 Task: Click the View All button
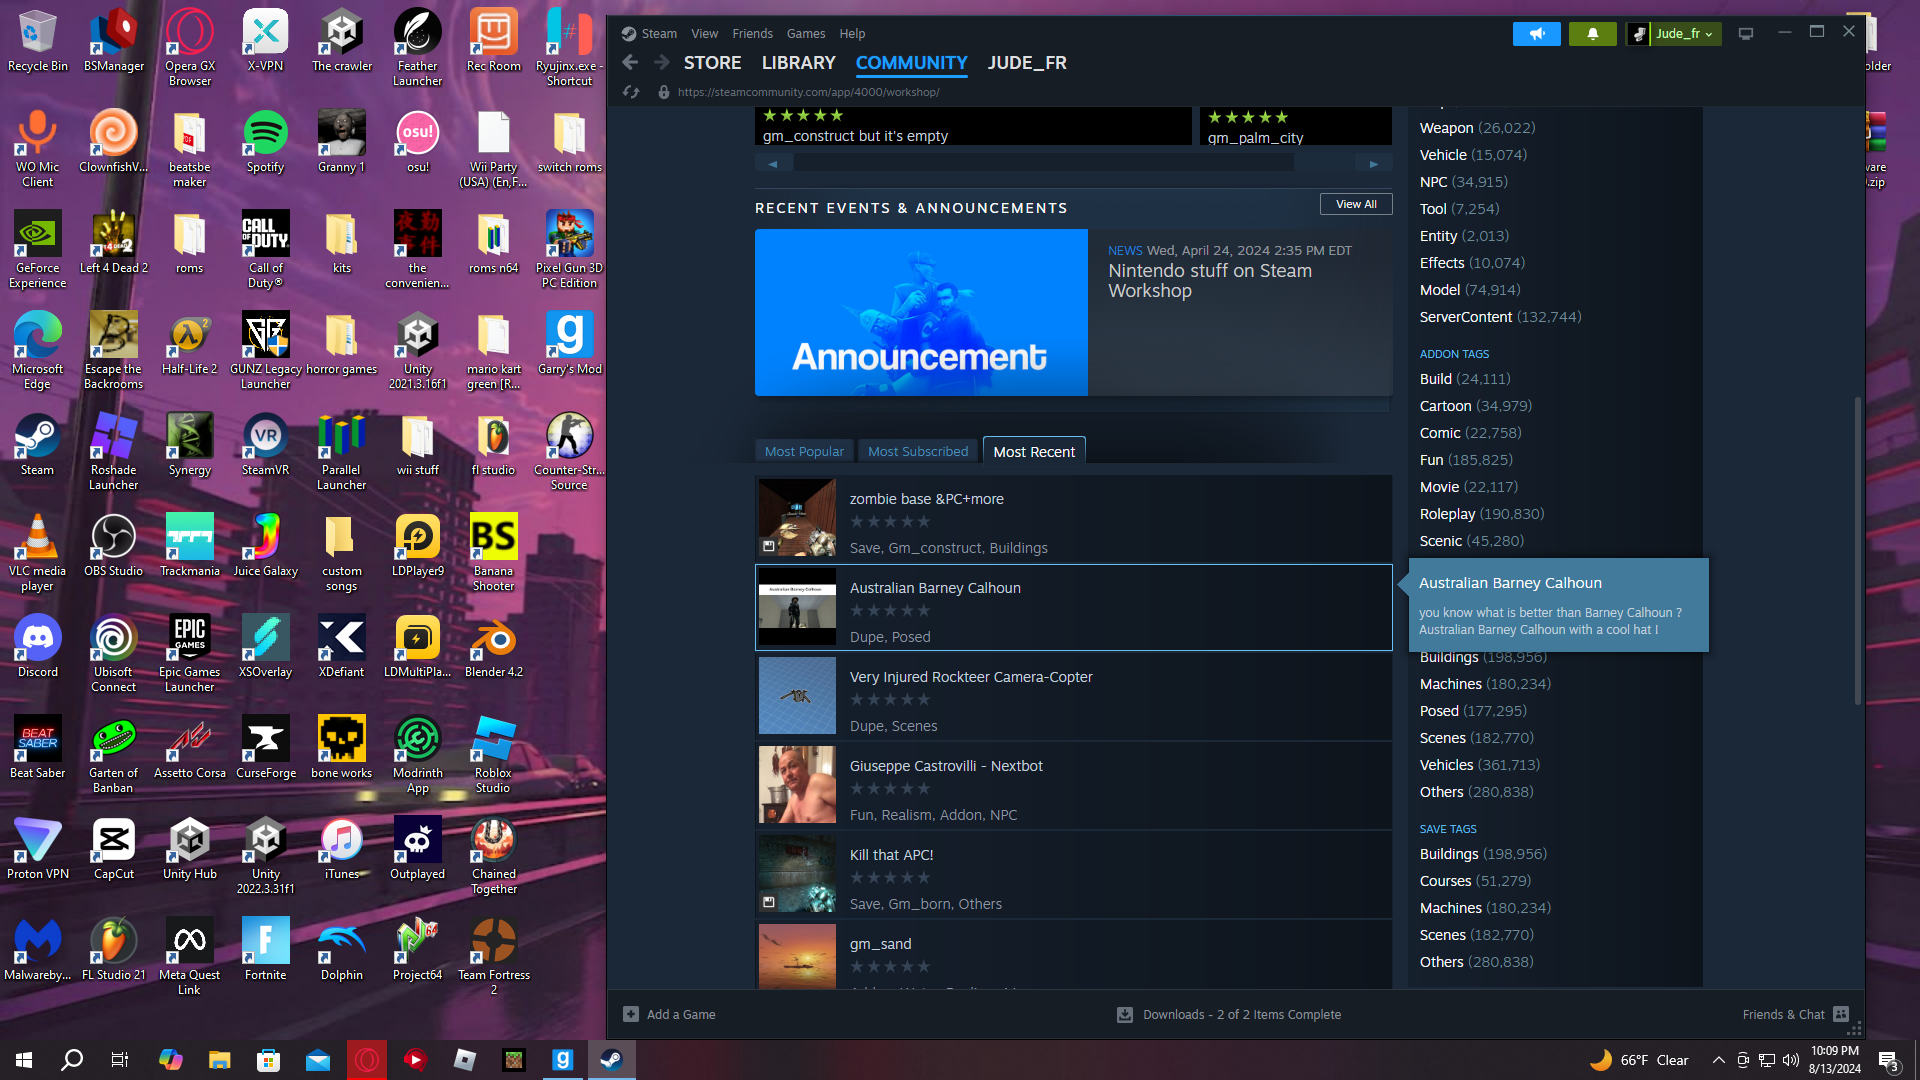(x=1356, y=204)
